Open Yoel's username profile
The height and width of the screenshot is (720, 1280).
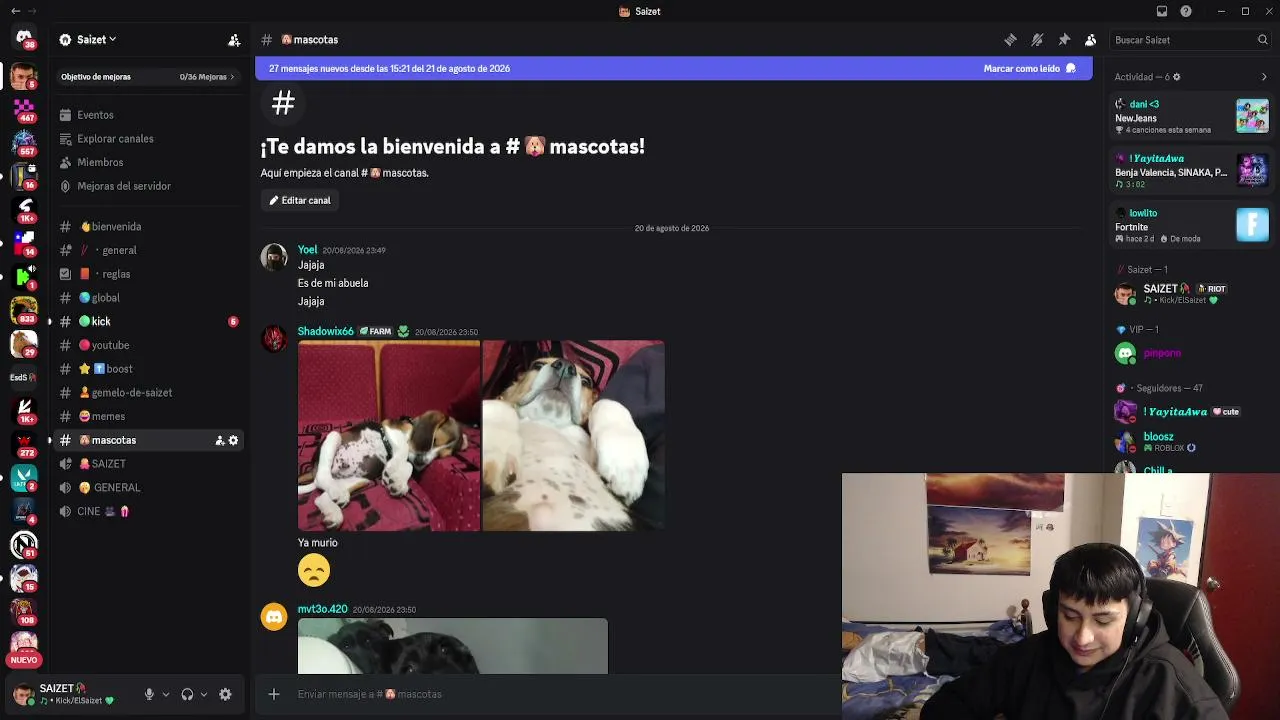tap(307, 250)
